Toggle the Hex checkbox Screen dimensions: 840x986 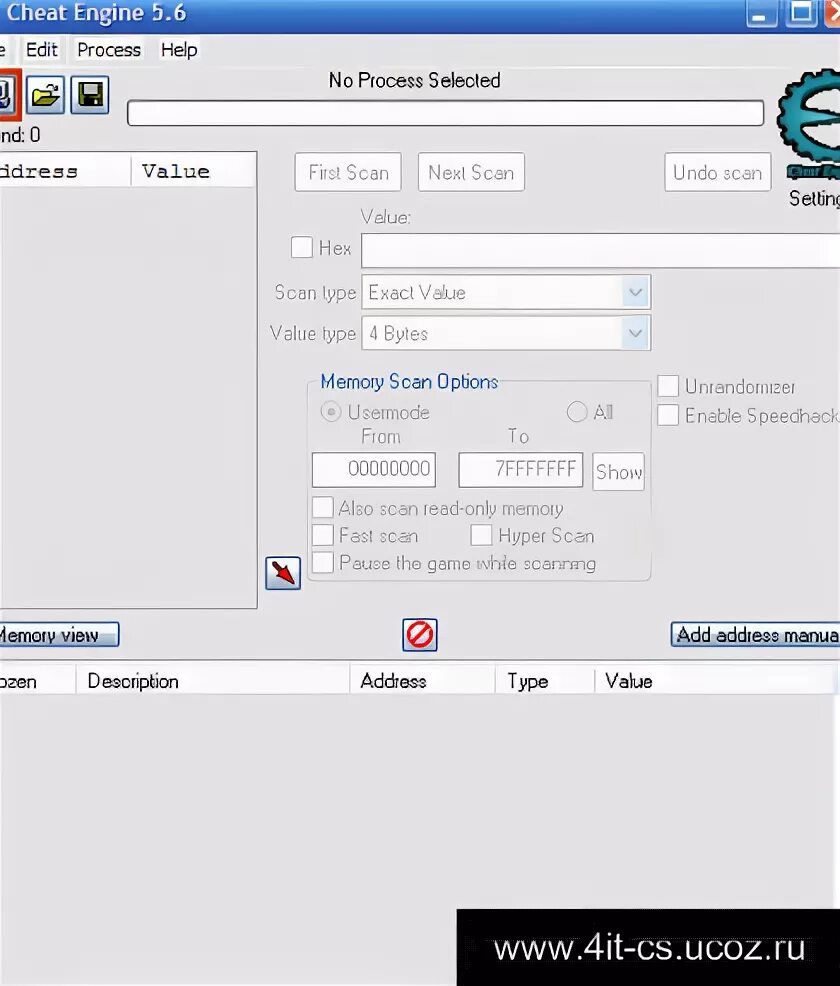[302, 247]
